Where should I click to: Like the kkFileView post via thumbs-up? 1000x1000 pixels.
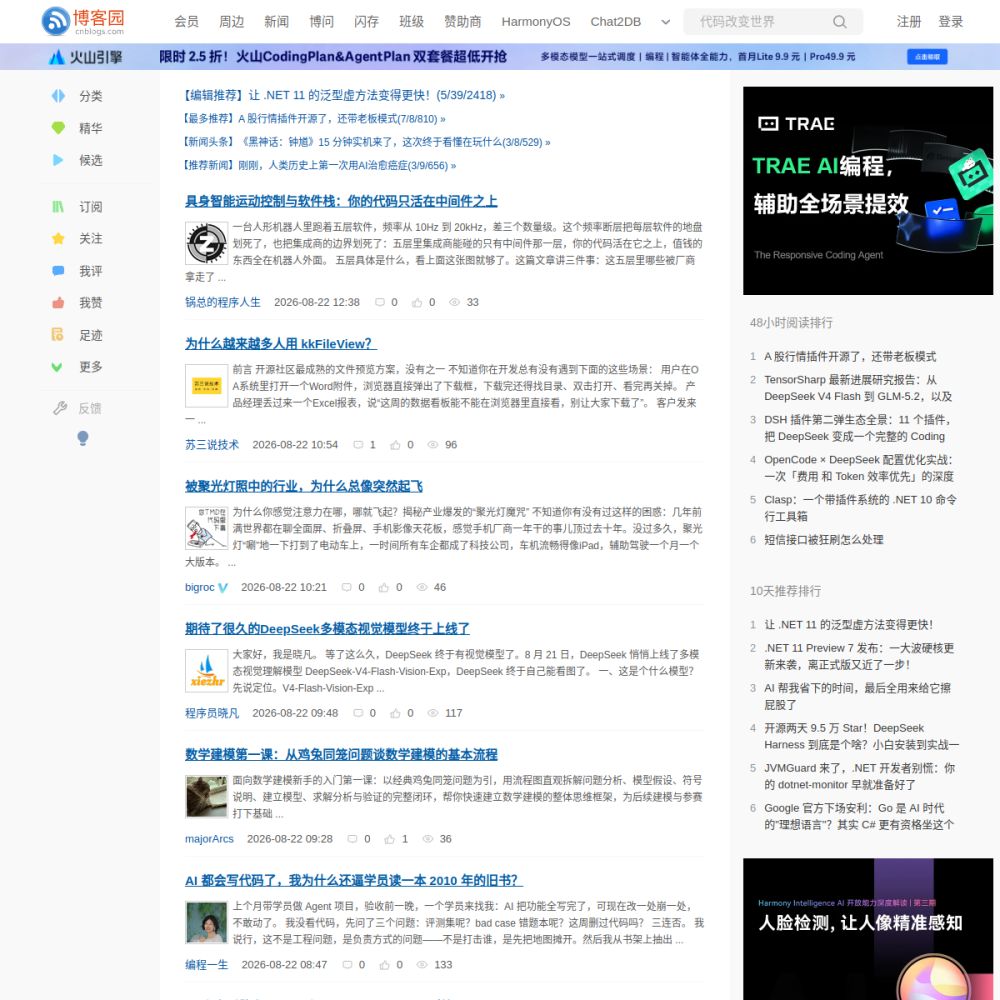[395, 445]
